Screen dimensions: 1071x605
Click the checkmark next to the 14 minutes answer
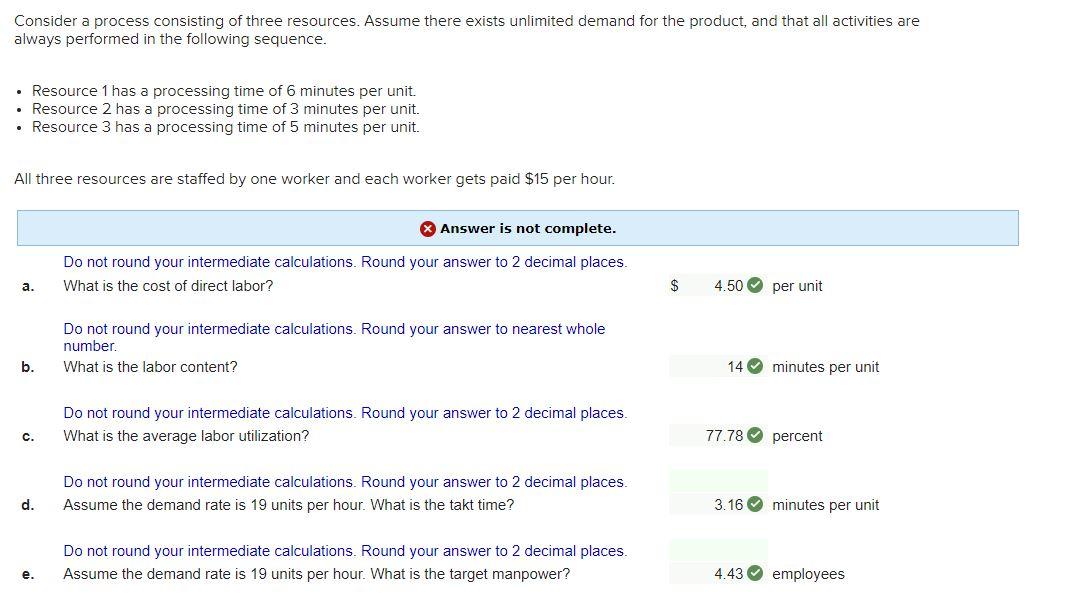point(757,367)
